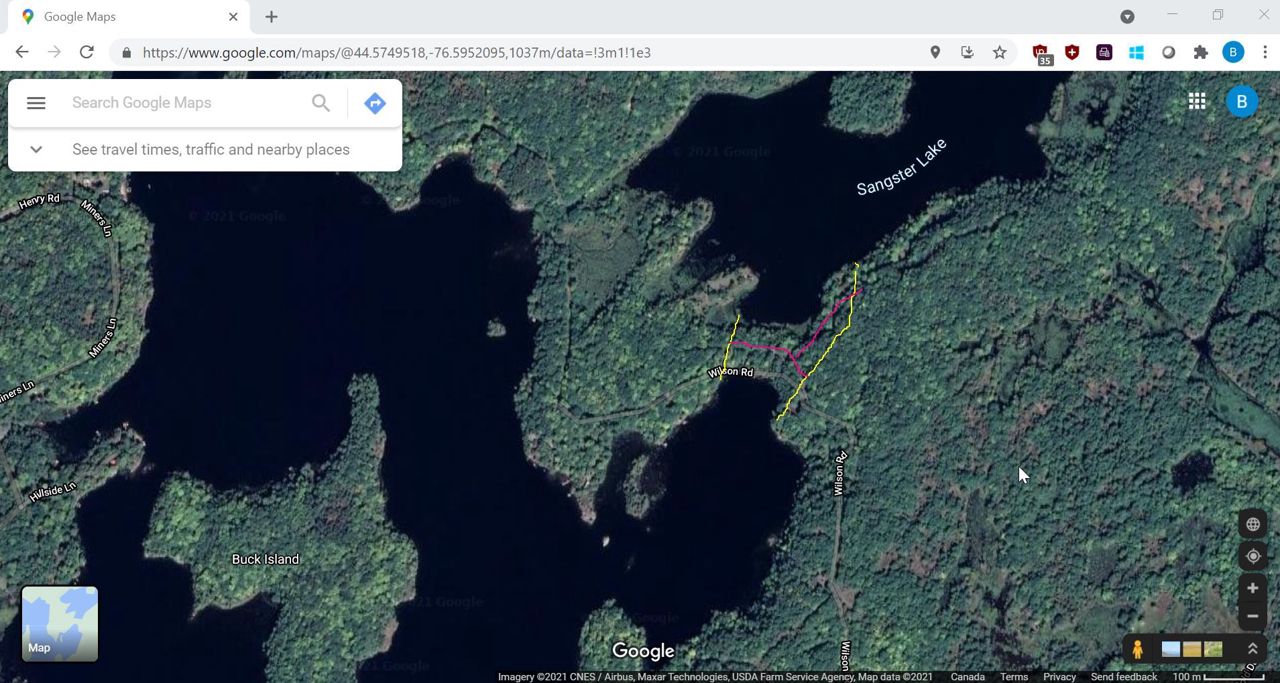Type in the Search Google Maps field
This screenshot has height=683, width=1280.
pos(185,103)
